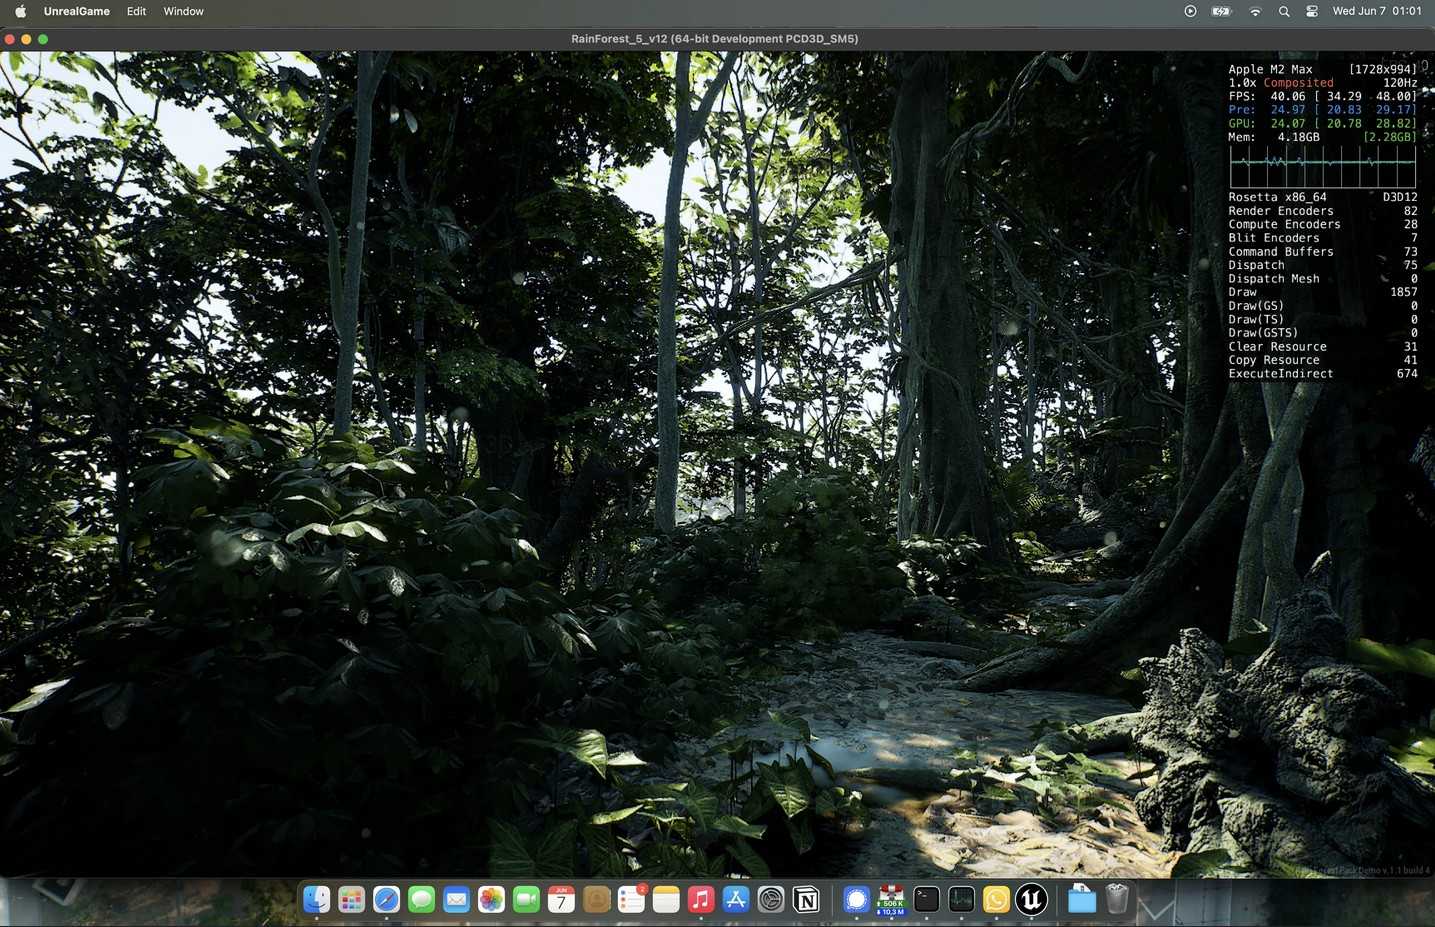Click the Trash icon in the Dock
1435x927 pixels.
tap(1117, 900)
